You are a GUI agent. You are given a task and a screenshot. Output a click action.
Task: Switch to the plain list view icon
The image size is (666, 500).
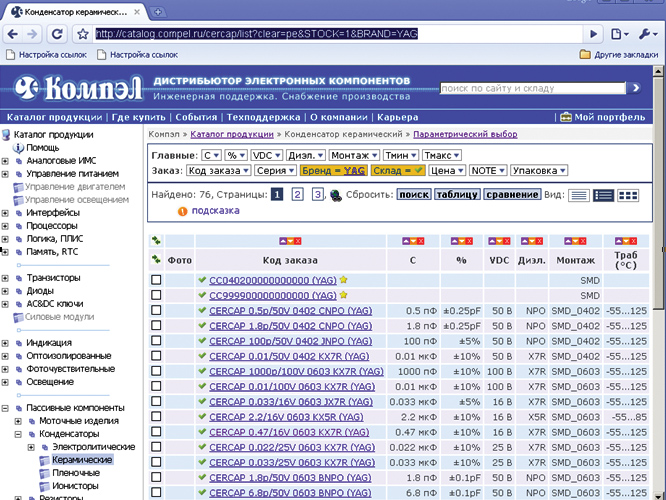[x=579, y=195]
